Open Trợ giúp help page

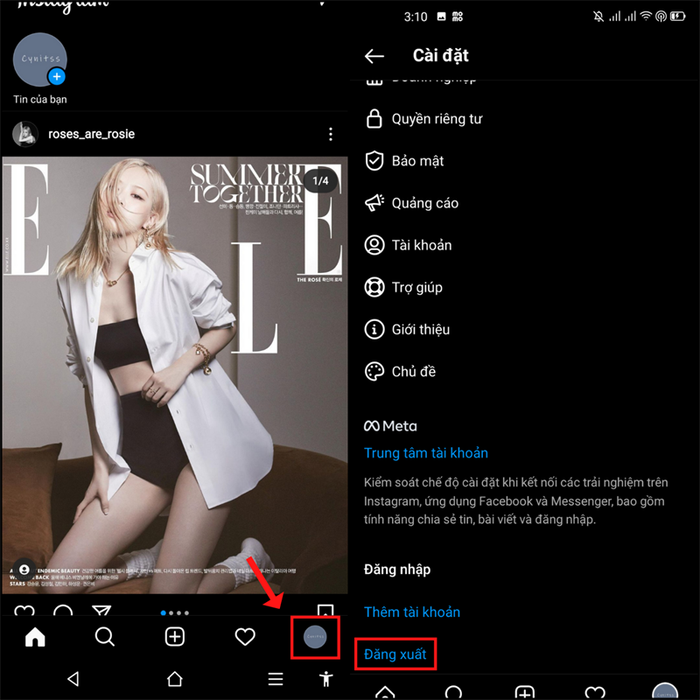[x=525, y=288]
